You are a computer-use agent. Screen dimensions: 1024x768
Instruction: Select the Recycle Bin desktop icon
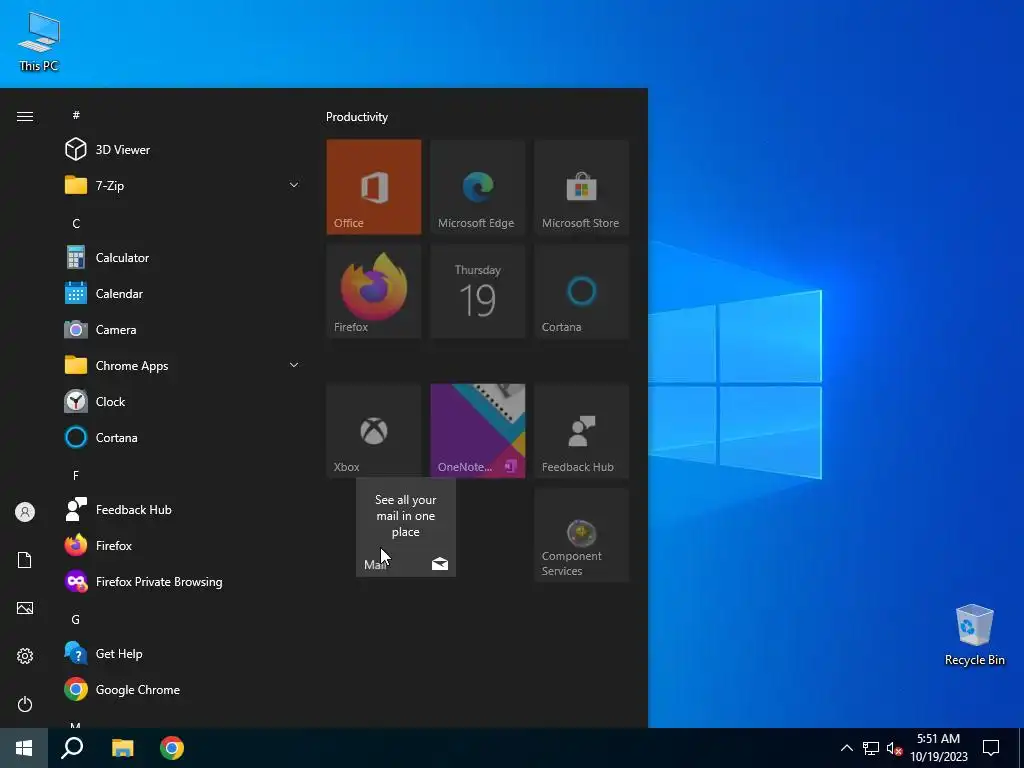[974, 634]
